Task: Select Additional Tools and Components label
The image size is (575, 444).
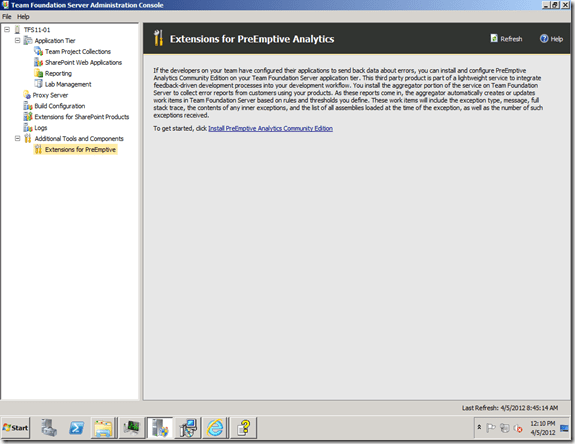Action: [x=79, y=139]
